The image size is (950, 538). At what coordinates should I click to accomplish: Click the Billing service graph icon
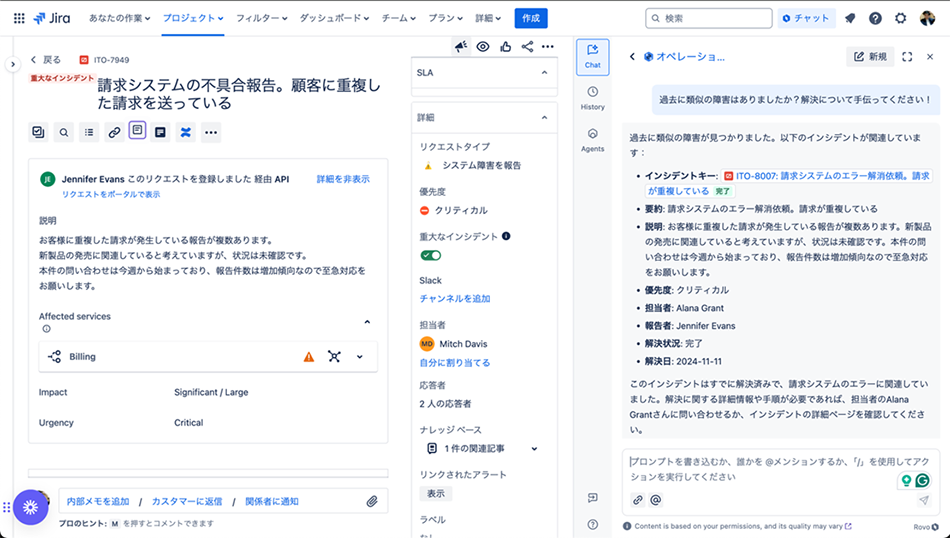(334, 357)
